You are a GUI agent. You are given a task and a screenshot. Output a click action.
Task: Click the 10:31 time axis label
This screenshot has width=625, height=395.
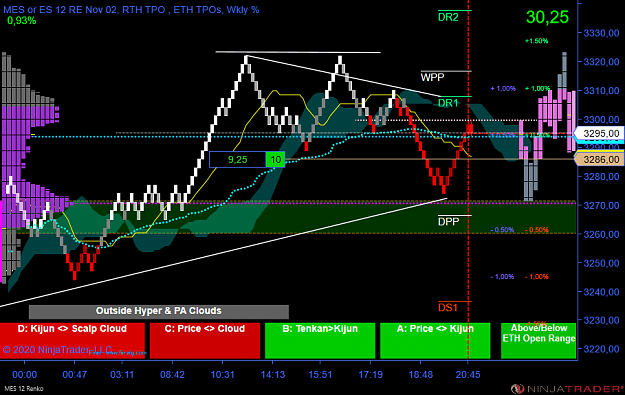[222, 375]
